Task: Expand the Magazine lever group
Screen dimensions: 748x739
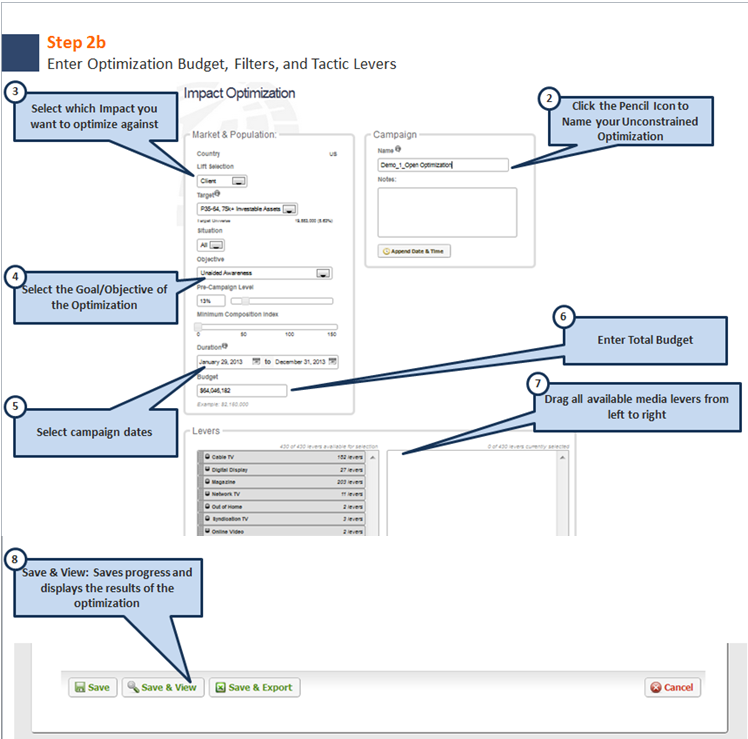Action: (x=207, y=482)
